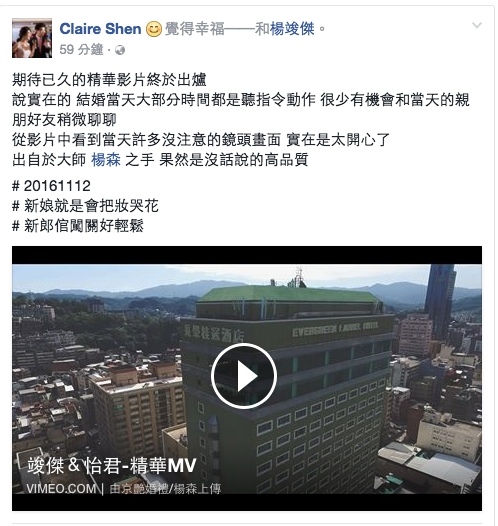Select the 新郎倌闖關好輕鬆 hashtag
498x526 pixels.
(78, 226)
